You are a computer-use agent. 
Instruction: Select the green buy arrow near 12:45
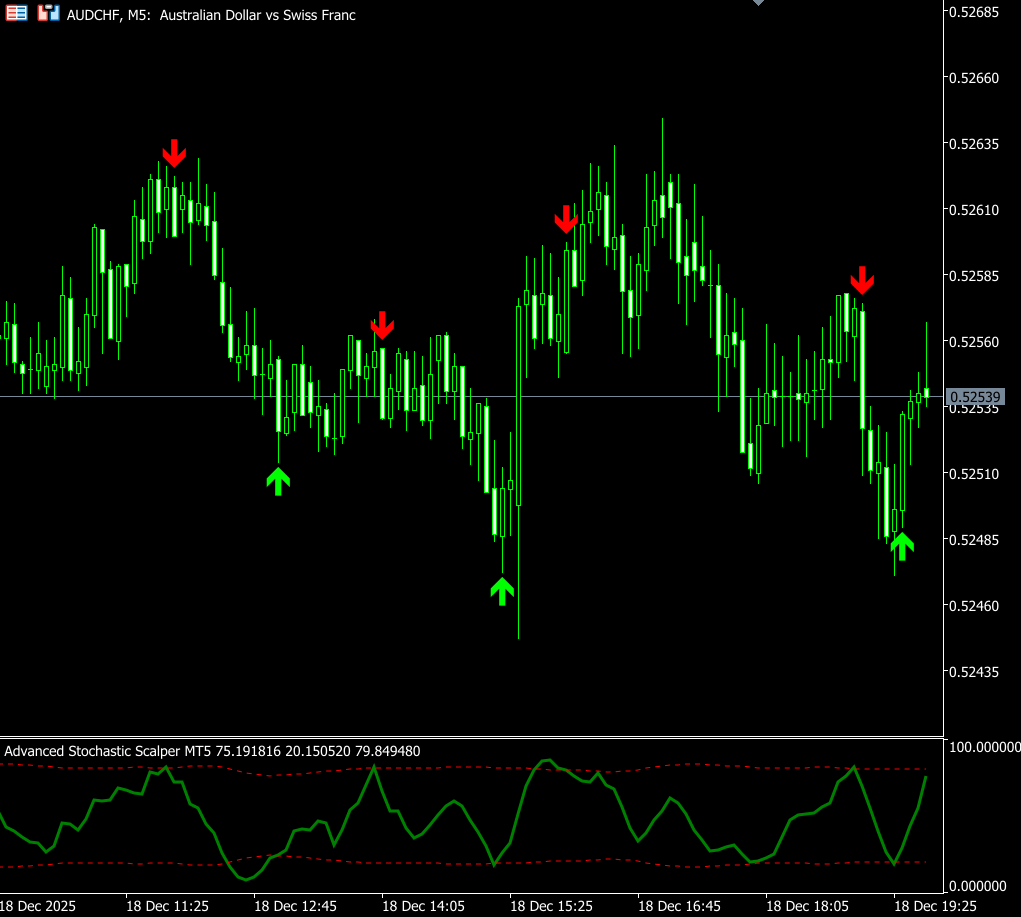click(x=278, y=481)
